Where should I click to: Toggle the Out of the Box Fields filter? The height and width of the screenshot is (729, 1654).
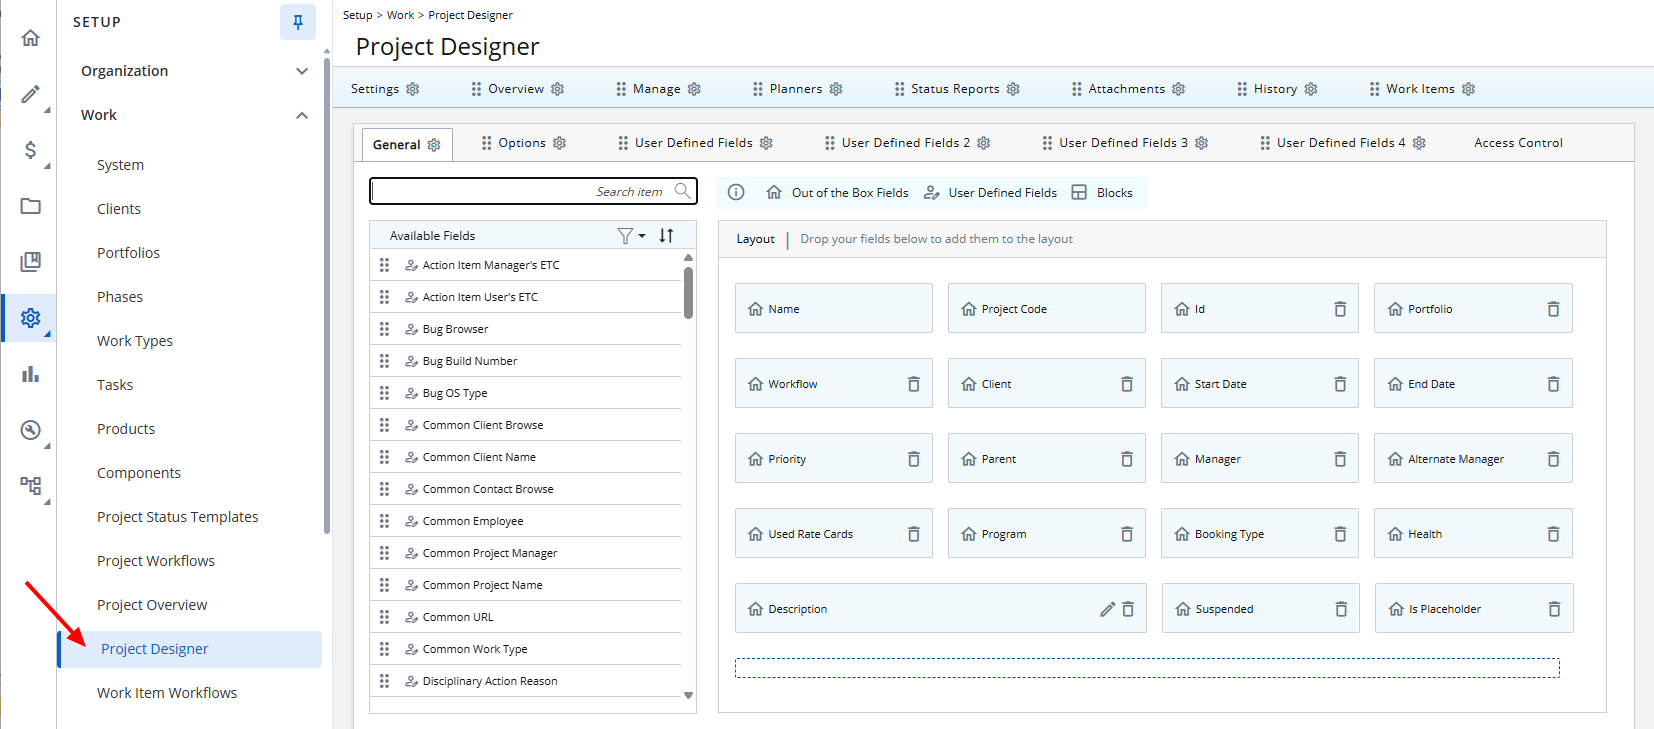pyautogui.click(x=838, y=193)
